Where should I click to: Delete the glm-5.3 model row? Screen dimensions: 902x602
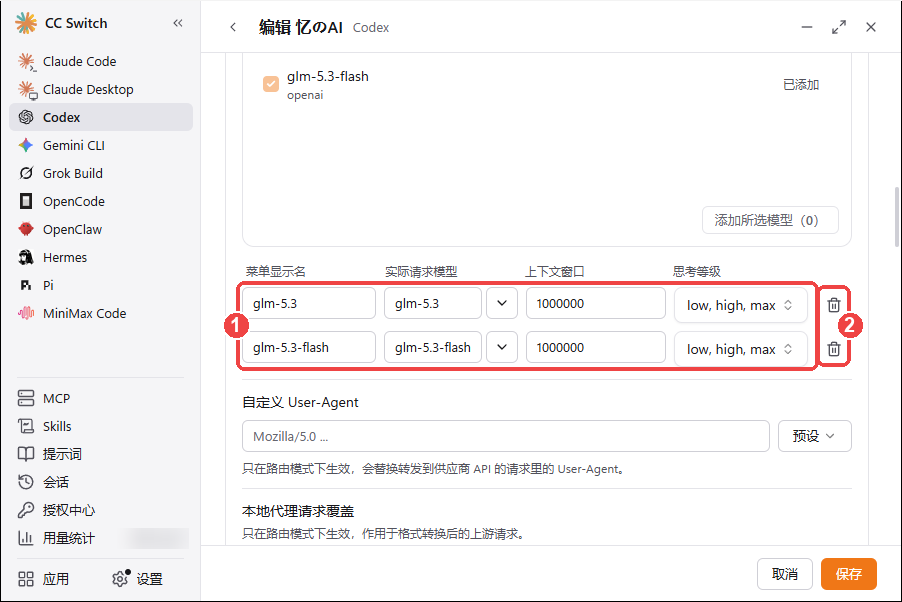tap(834, 304)
